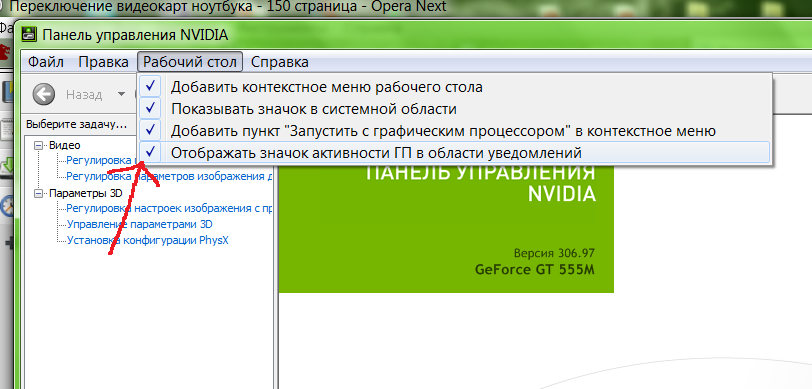This screenshot has height=389, width=812.
Task: Click the green back arrow icon
Action: 44,95
